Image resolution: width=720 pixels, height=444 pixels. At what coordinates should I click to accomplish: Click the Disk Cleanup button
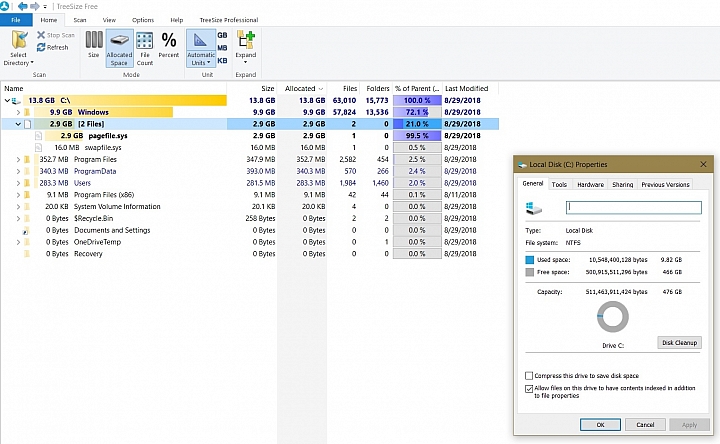click(x=679, y=343)
